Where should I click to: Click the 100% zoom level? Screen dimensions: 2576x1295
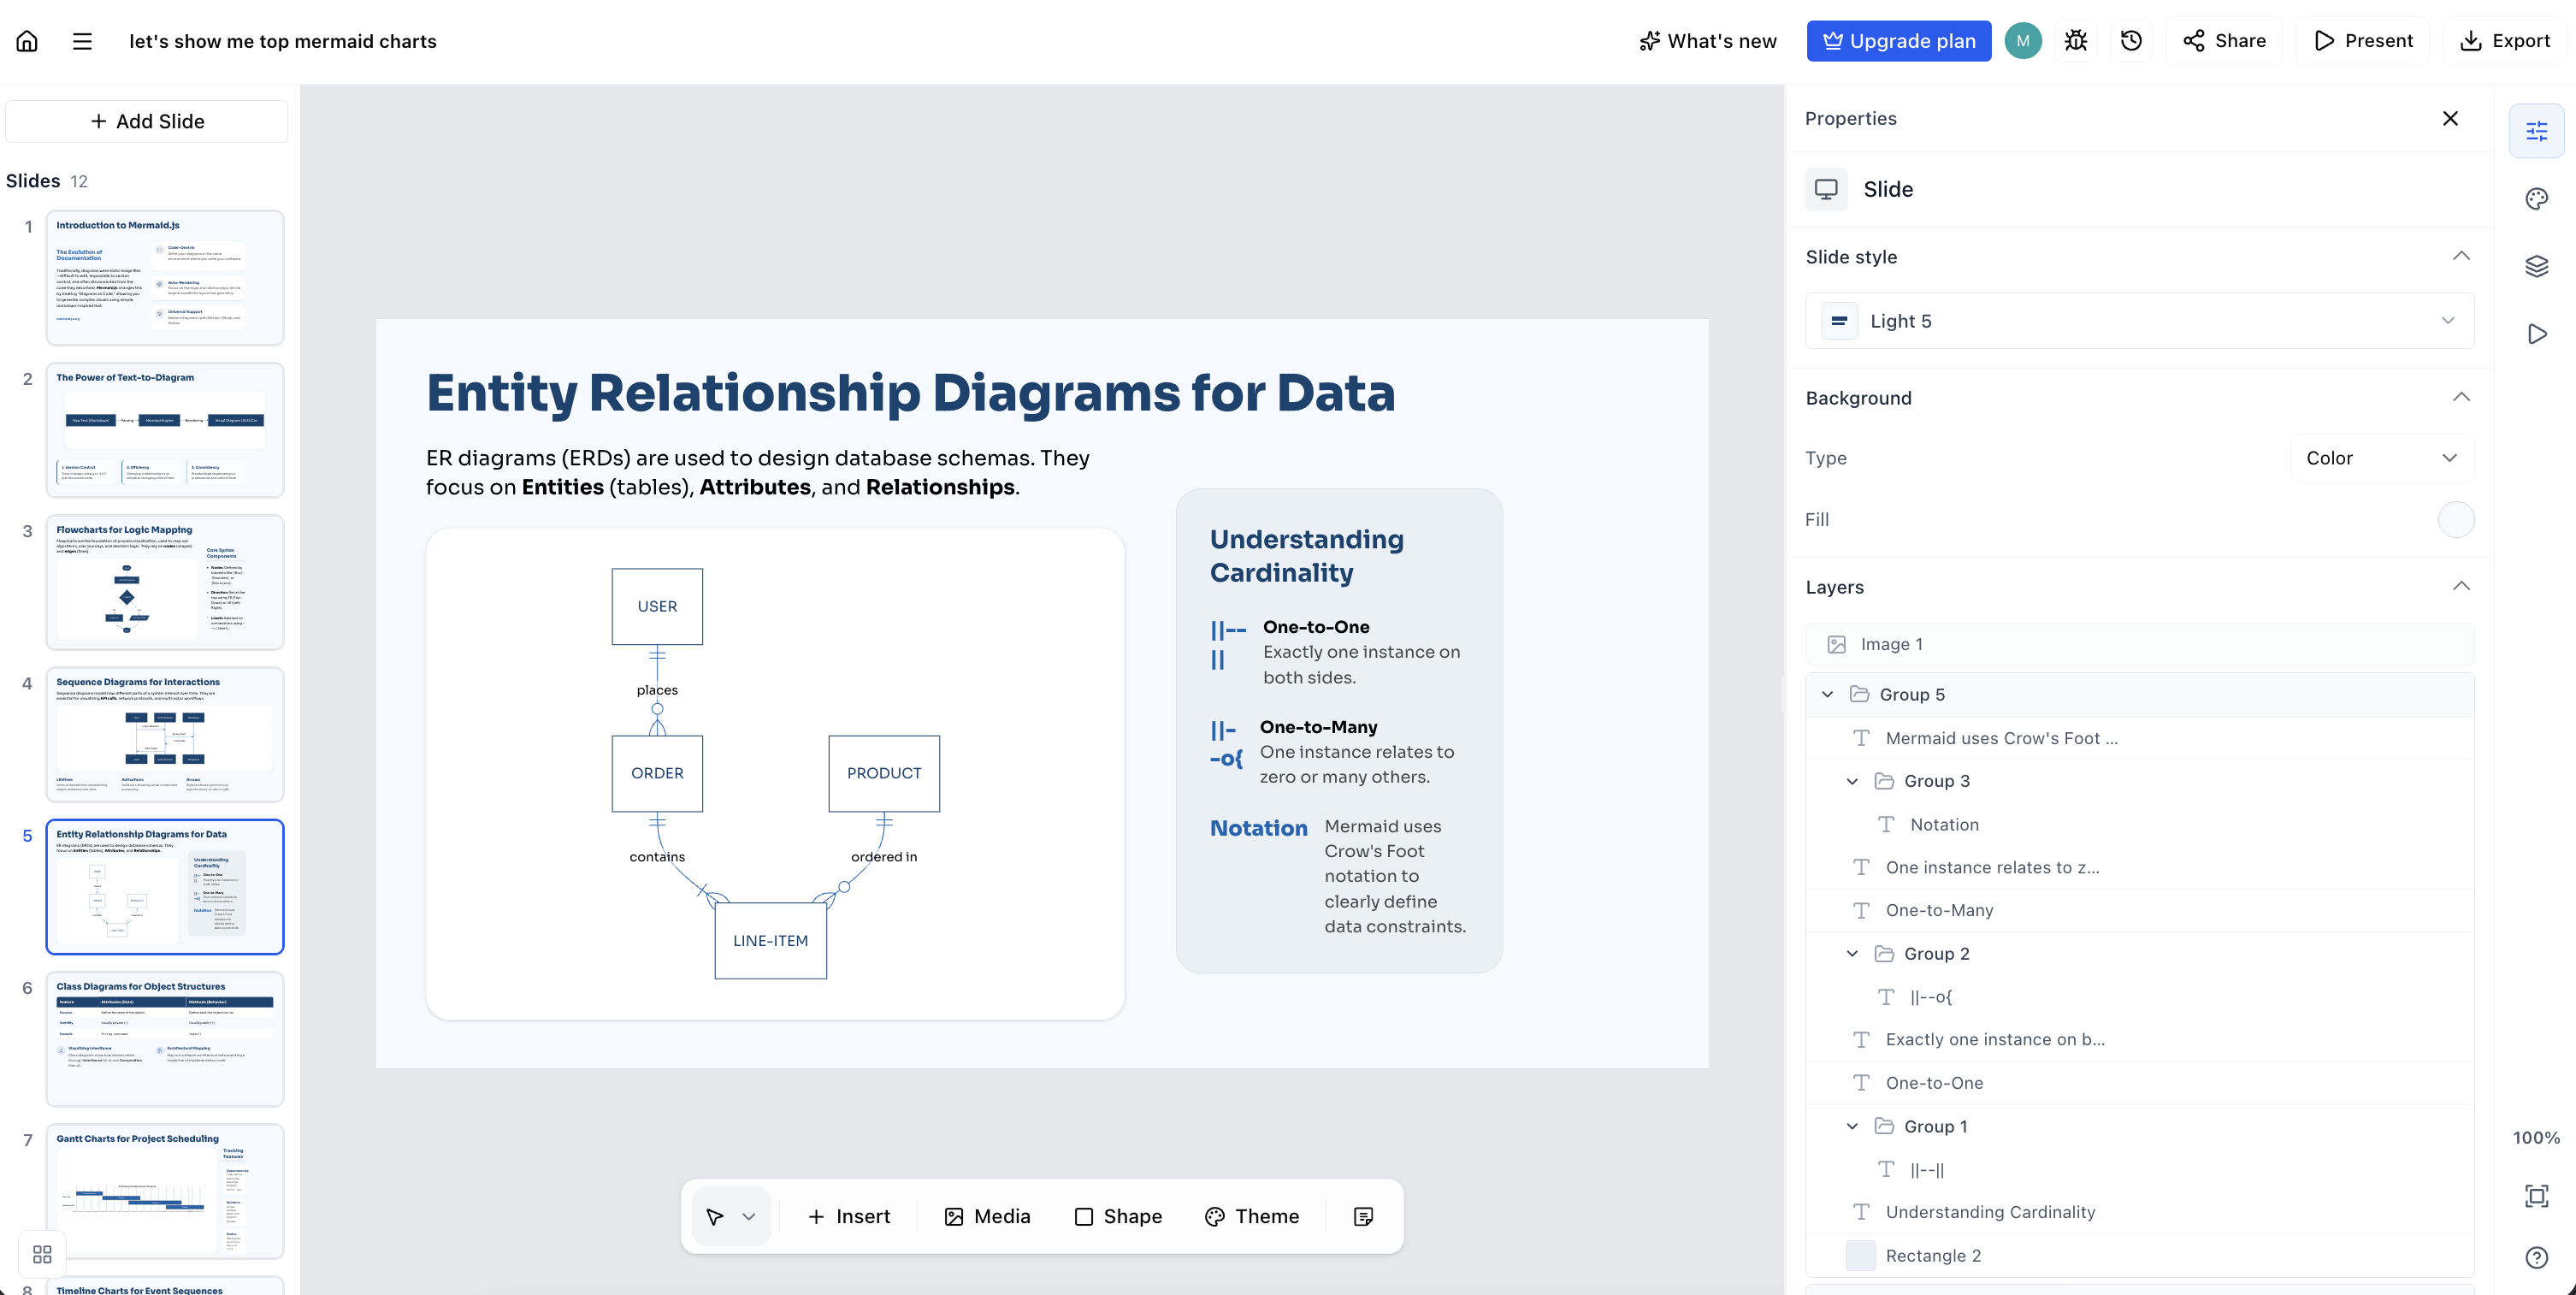(2536, 1138)
